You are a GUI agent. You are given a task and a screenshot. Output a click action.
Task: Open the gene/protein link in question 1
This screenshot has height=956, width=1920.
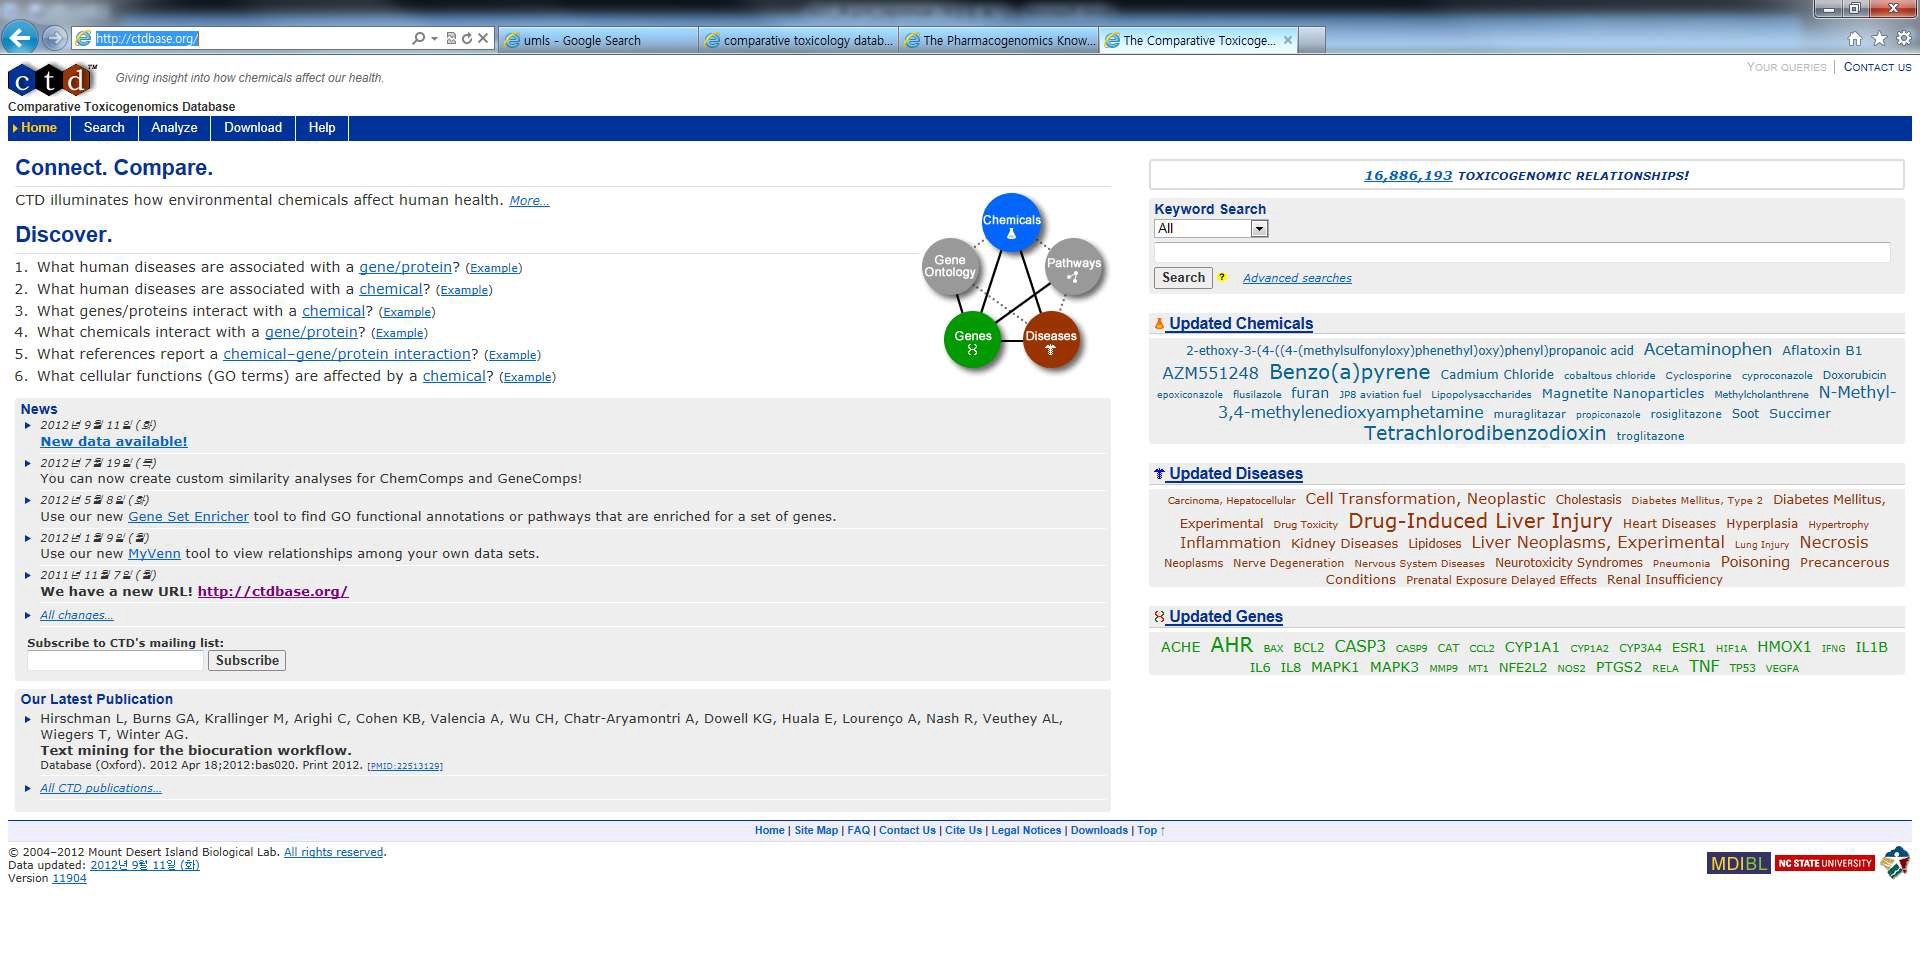coord(406,267)
